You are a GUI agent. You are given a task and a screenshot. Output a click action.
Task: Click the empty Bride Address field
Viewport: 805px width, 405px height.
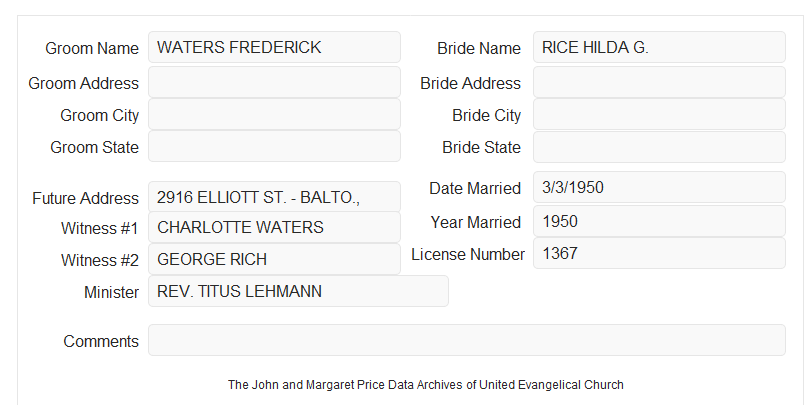659,82
